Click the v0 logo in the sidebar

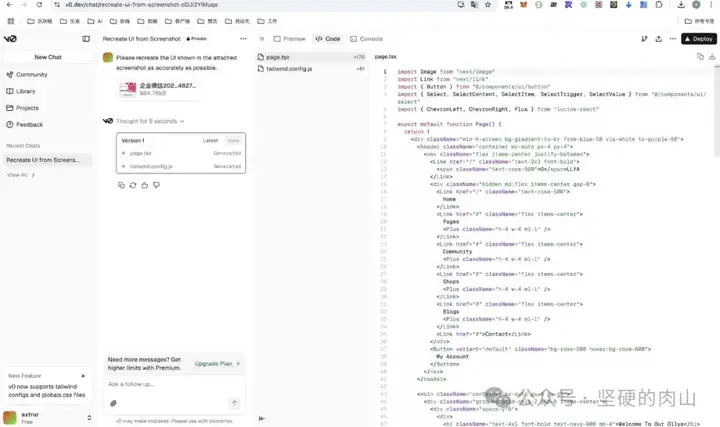click(10, 39)
